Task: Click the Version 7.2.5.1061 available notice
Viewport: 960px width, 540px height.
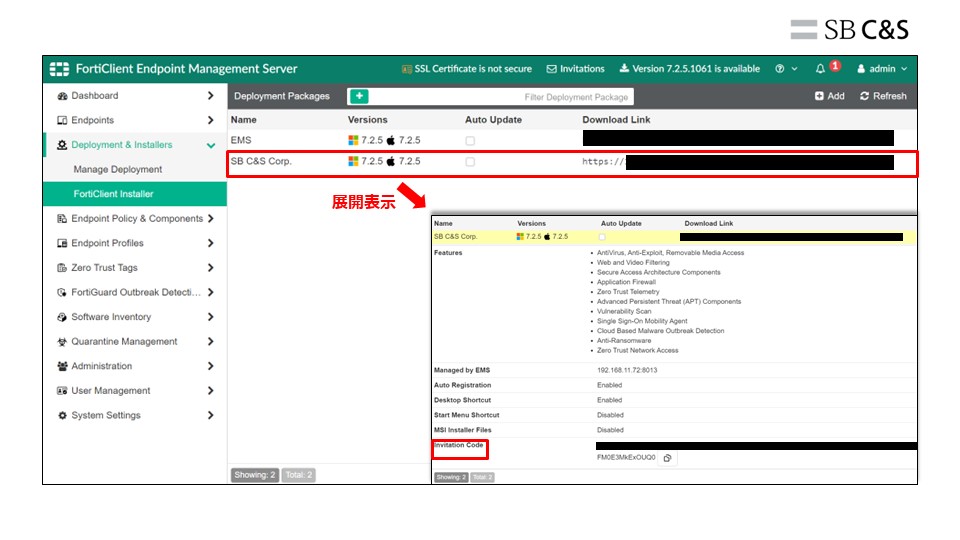Action: [689, 69]
